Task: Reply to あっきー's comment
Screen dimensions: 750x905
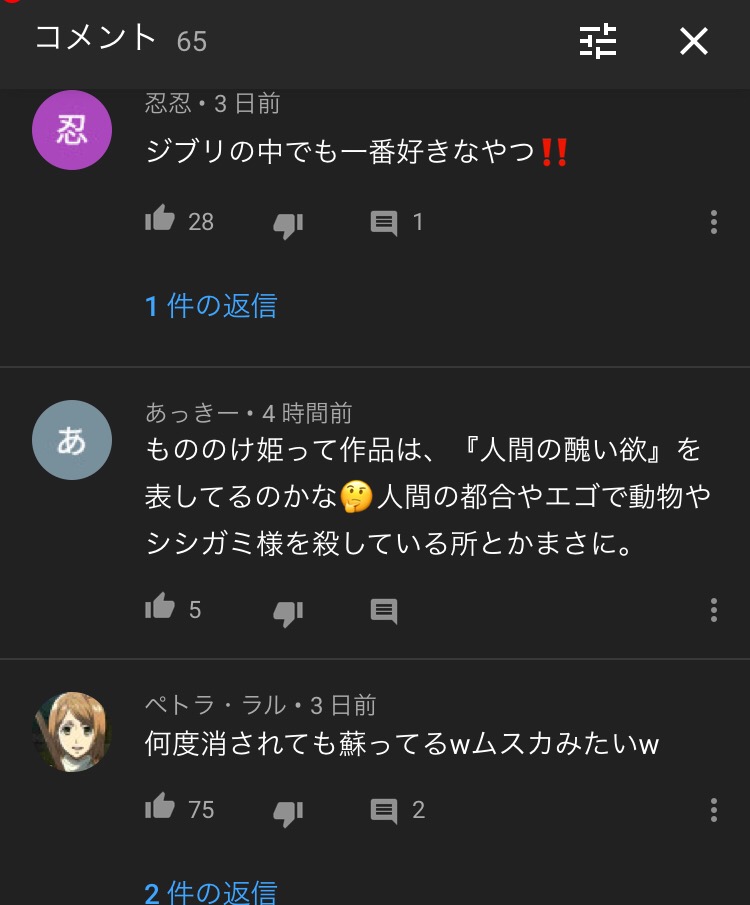Action: pyautogui.click(x=383, y=611)
